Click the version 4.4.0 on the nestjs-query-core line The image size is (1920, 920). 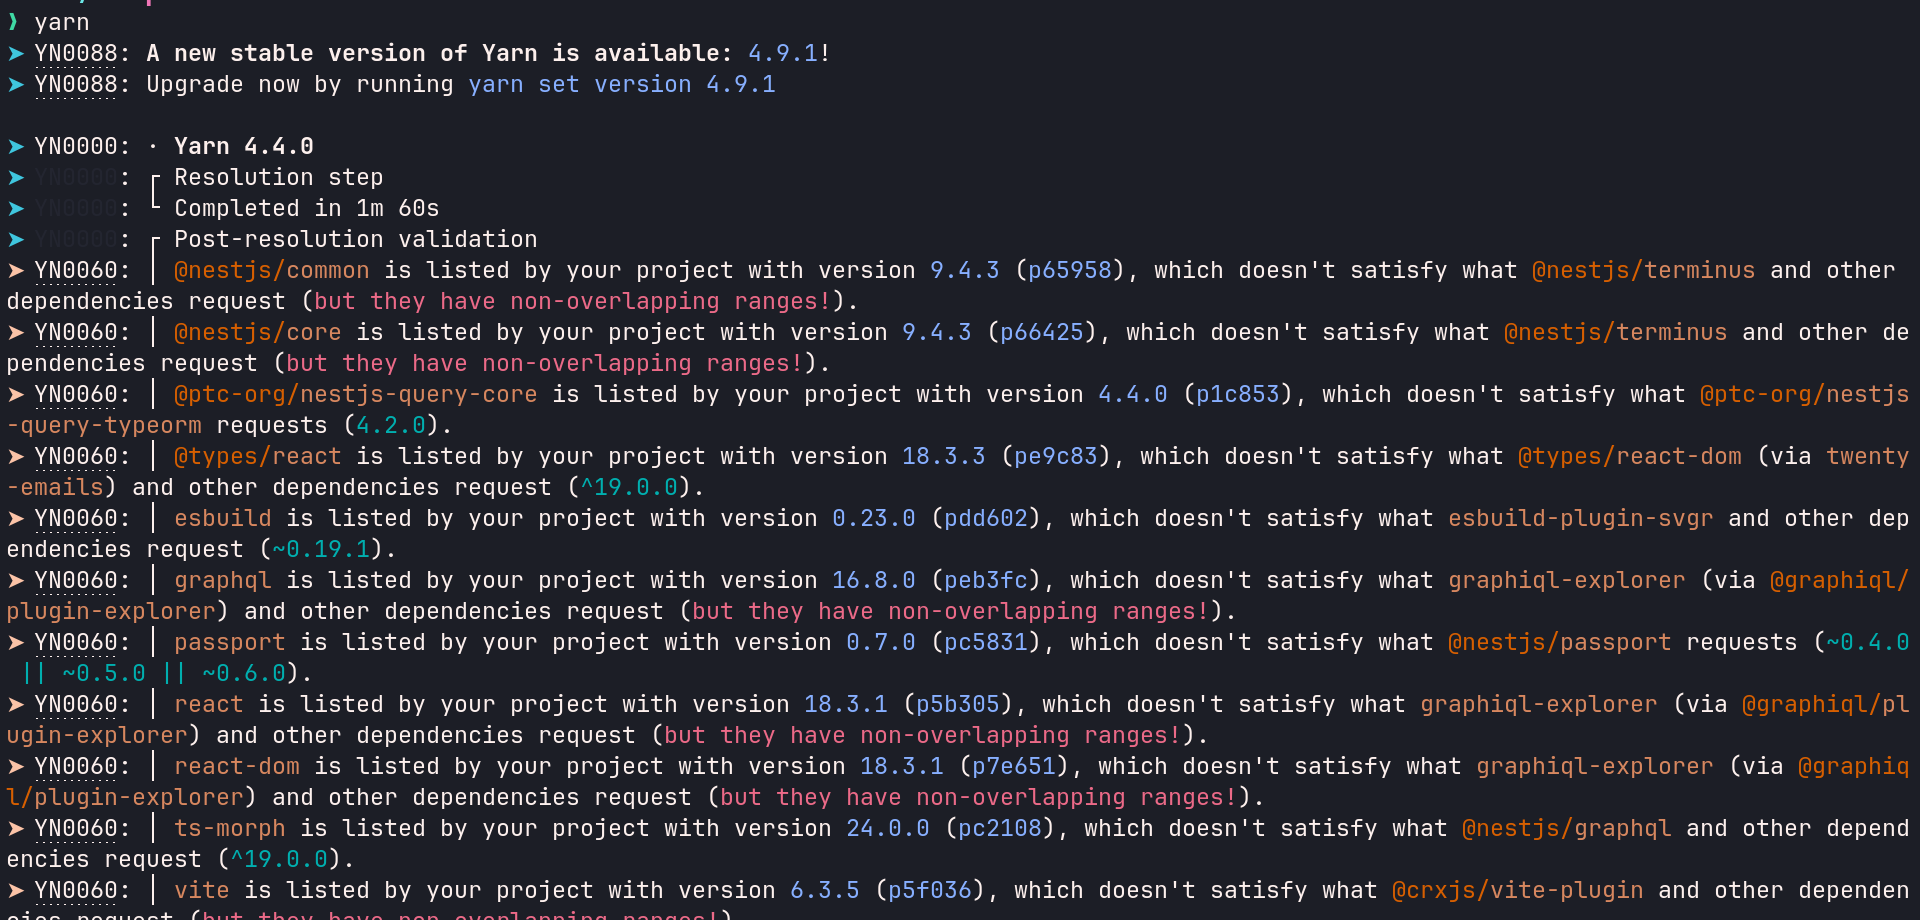pos(1133,394)
